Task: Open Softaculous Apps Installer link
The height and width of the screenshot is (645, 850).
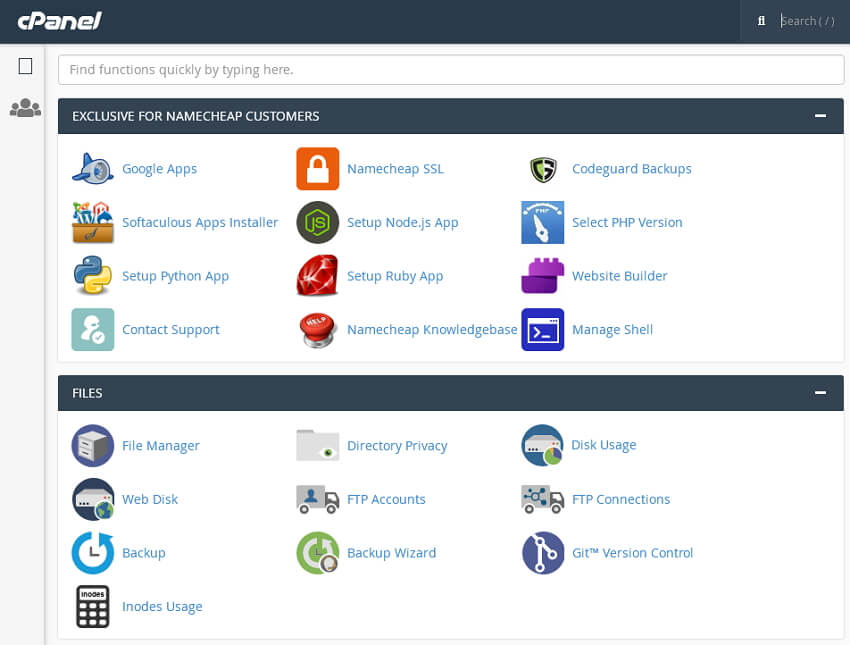Action: point(200,223)
